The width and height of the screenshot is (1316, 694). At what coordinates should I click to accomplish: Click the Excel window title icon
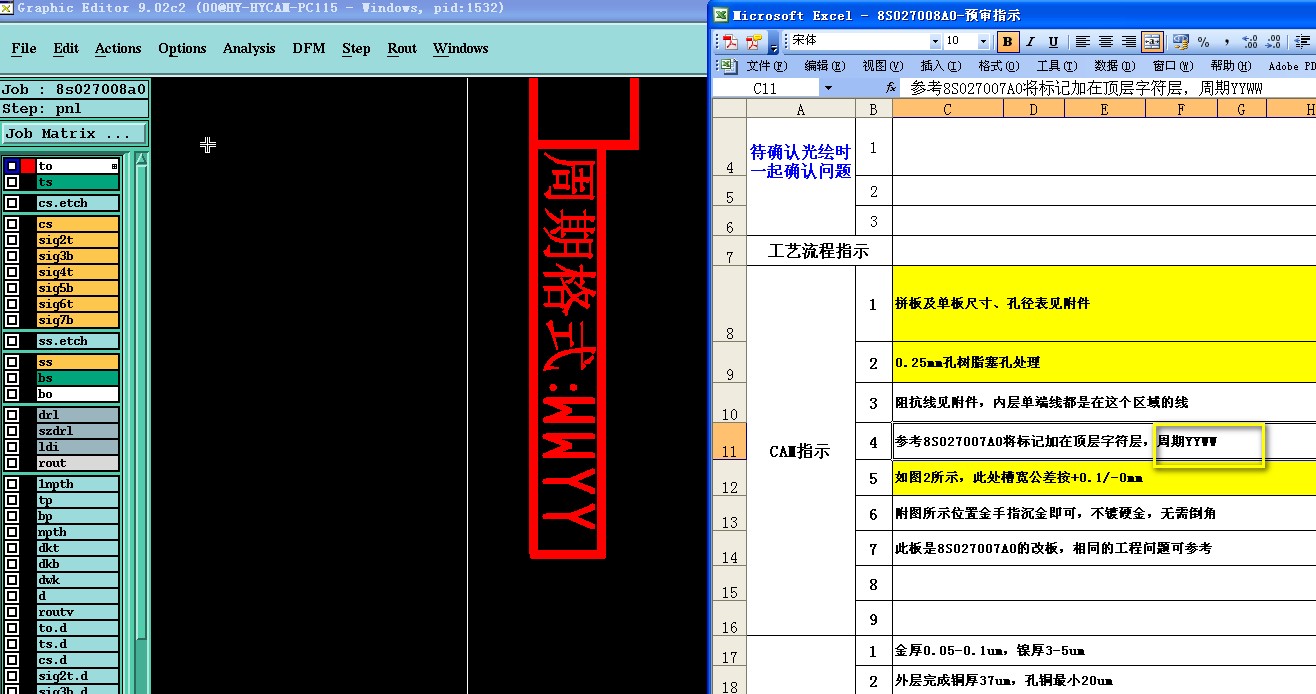tap(720, 15)
